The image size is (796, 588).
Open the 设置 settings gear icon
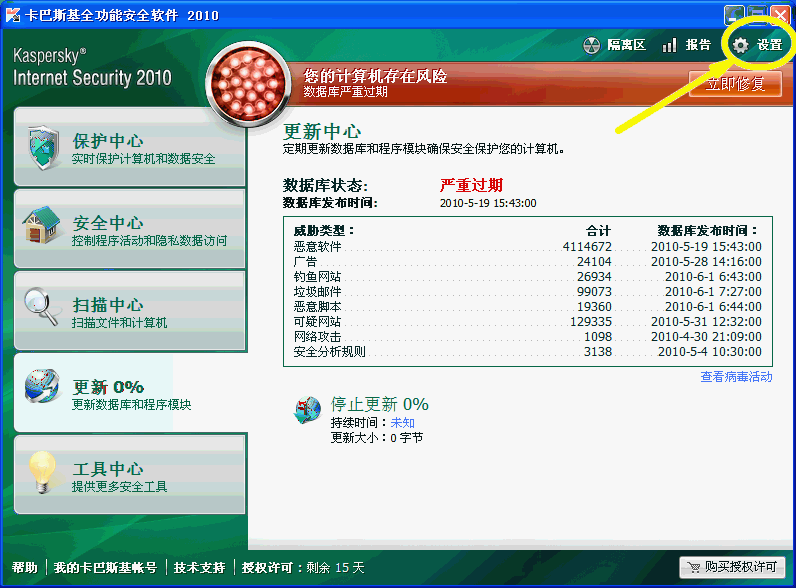(x=740, y=45)
